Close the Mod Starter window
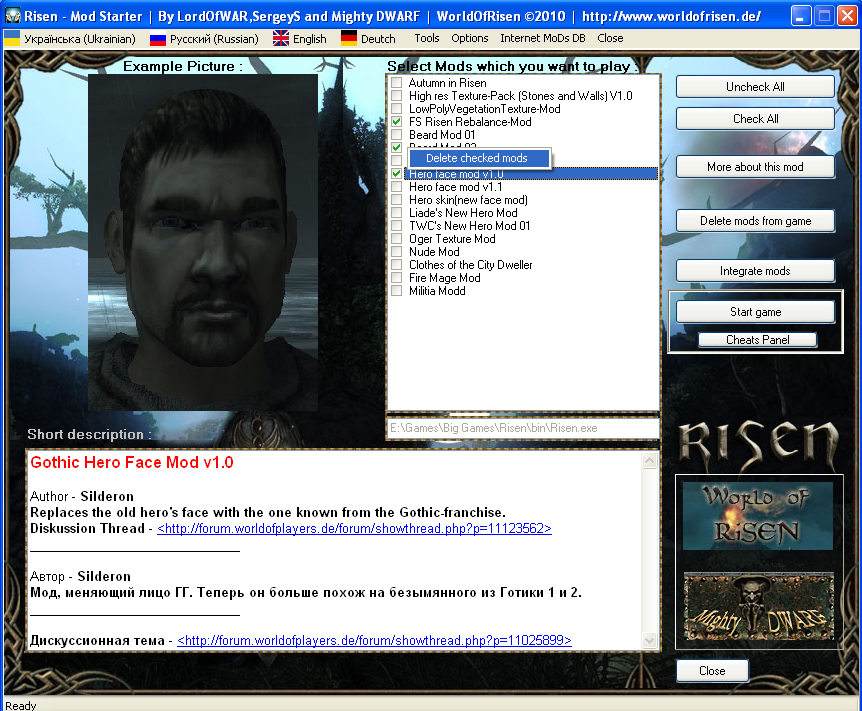Screen dimensions: 862x711 coord(847,16)
